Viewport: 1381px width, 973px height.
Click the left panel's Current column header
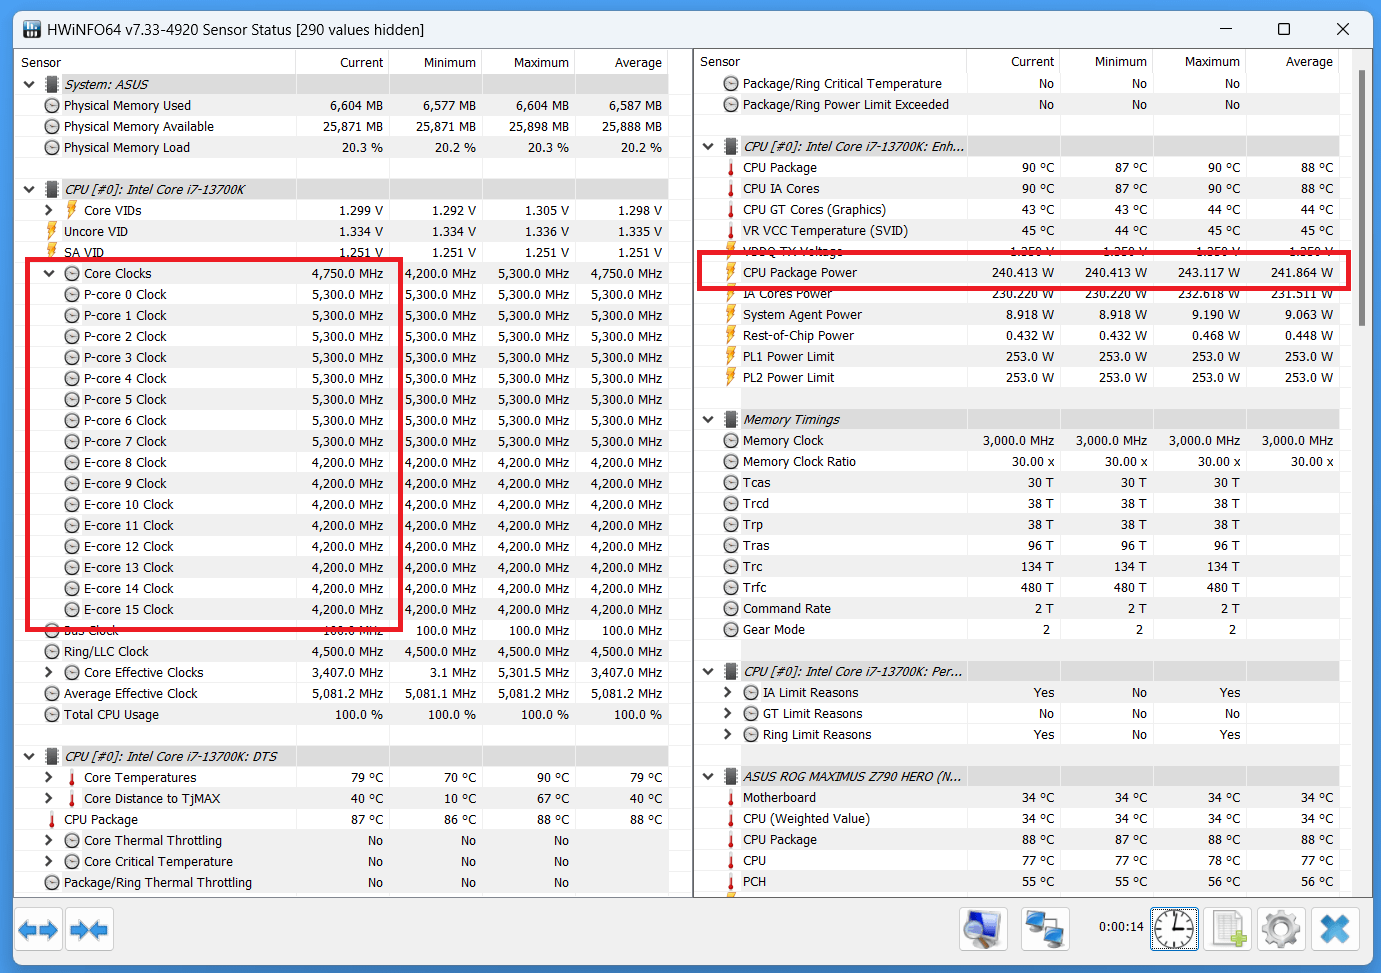[342, 62]
